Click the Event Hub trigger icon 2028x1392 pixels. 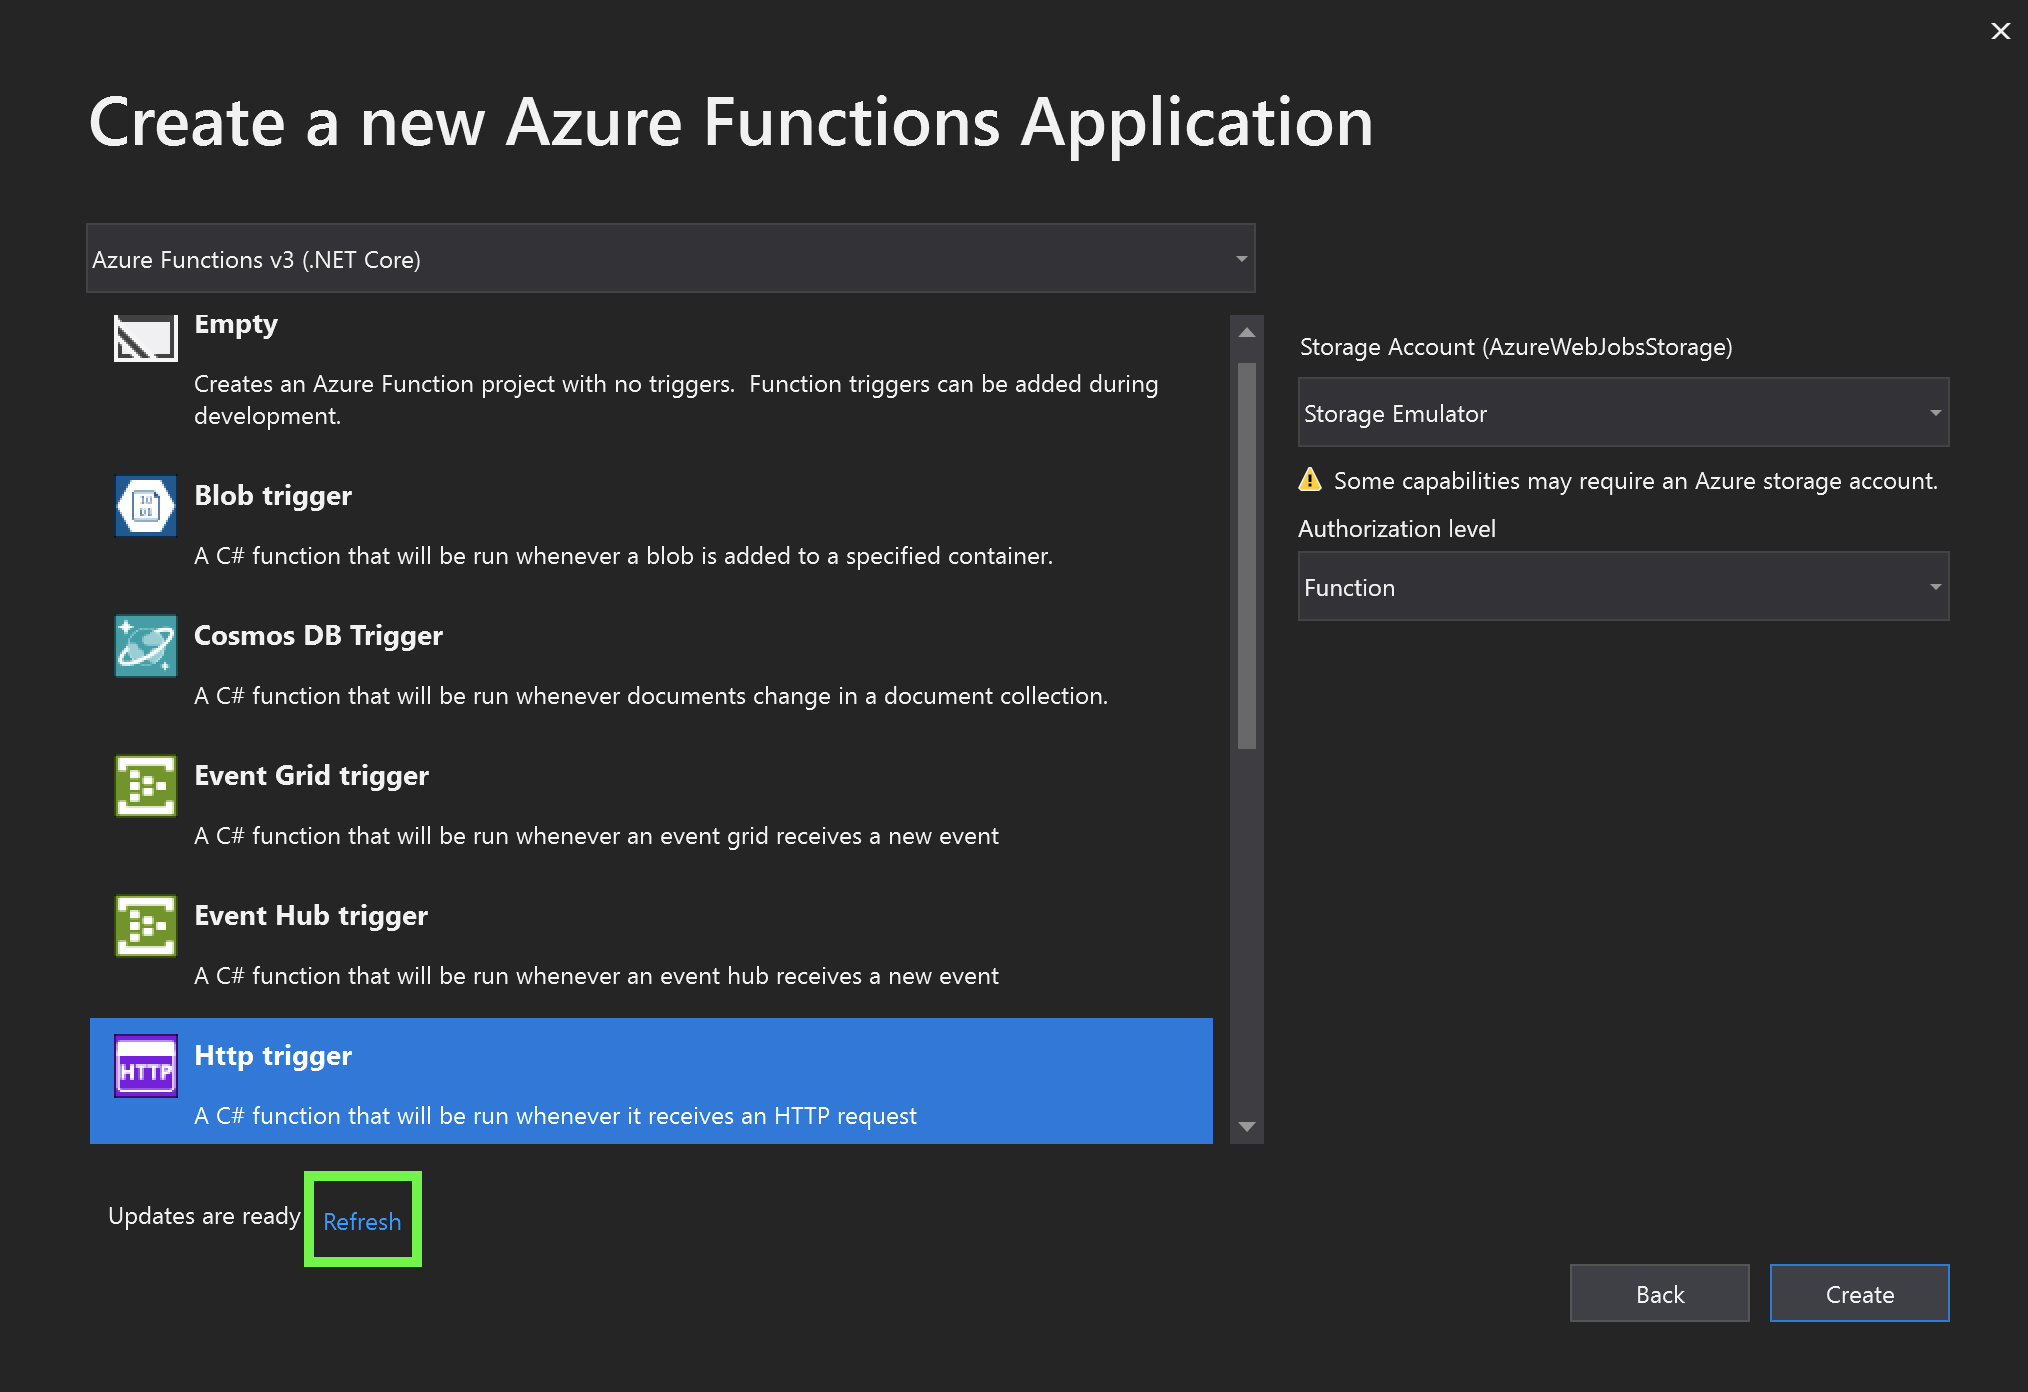pyautogui.click(x=145, y=925)
